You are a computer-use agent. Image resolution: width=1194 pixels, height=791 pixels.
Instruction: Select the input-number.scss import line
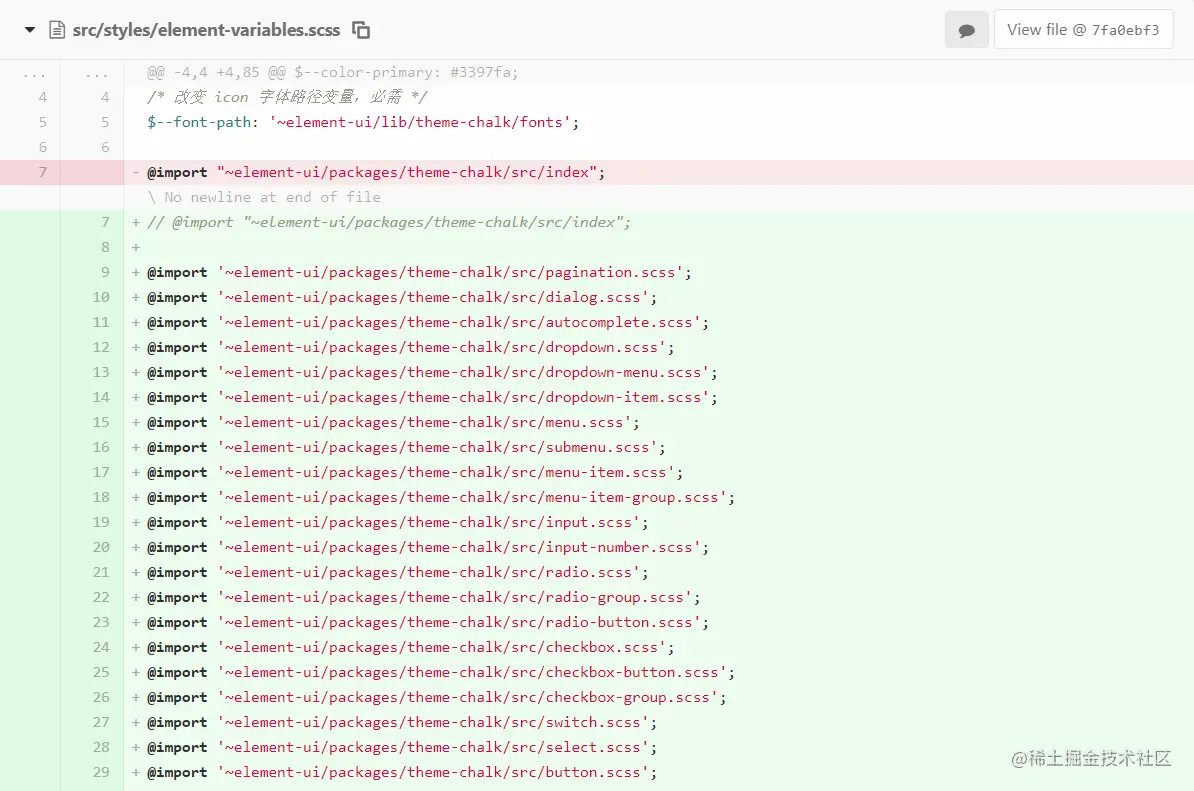coord(428,547)
